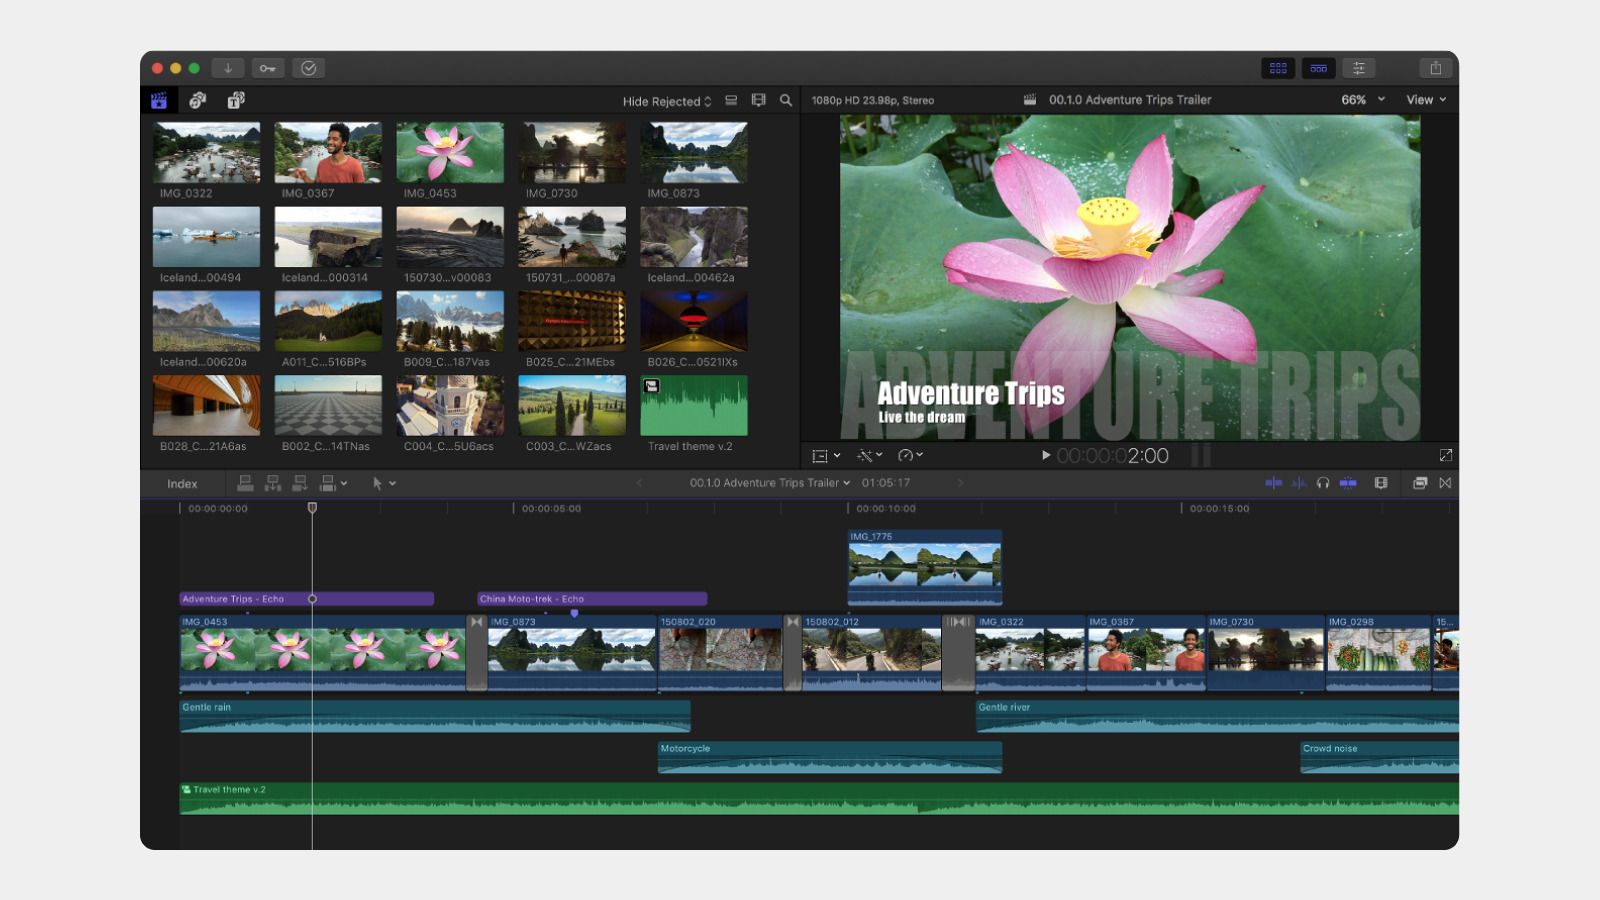This screenshot has width=1600, height=900.
Task: Open the Keyword Editor key icon
Action: [x=268, y=68]
